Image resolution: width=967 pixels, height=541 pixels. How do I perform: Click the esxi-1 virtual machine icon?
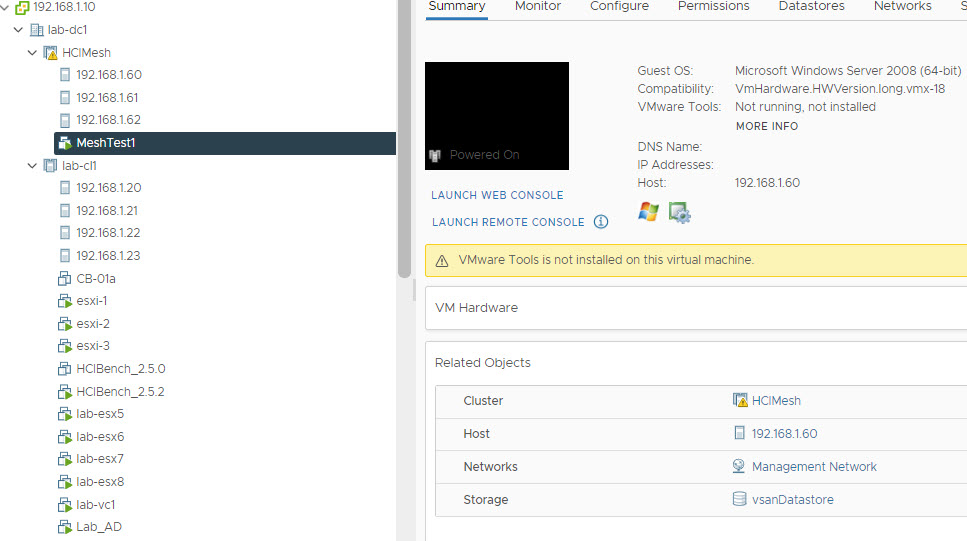point(65,301)
